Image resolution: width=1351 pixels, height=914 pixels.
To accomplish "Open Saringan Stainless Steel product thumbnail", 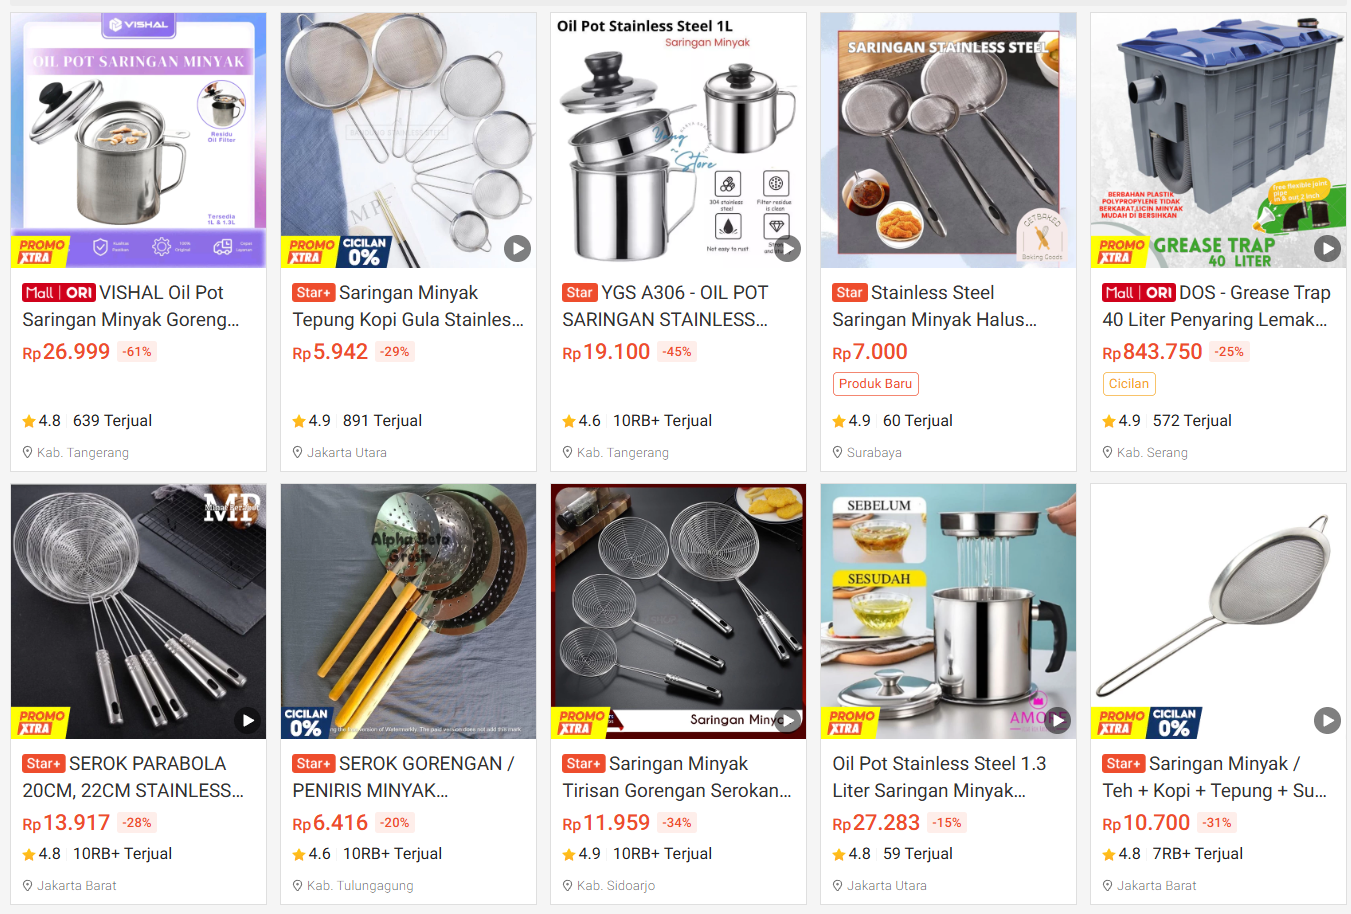I will [948, 140].
